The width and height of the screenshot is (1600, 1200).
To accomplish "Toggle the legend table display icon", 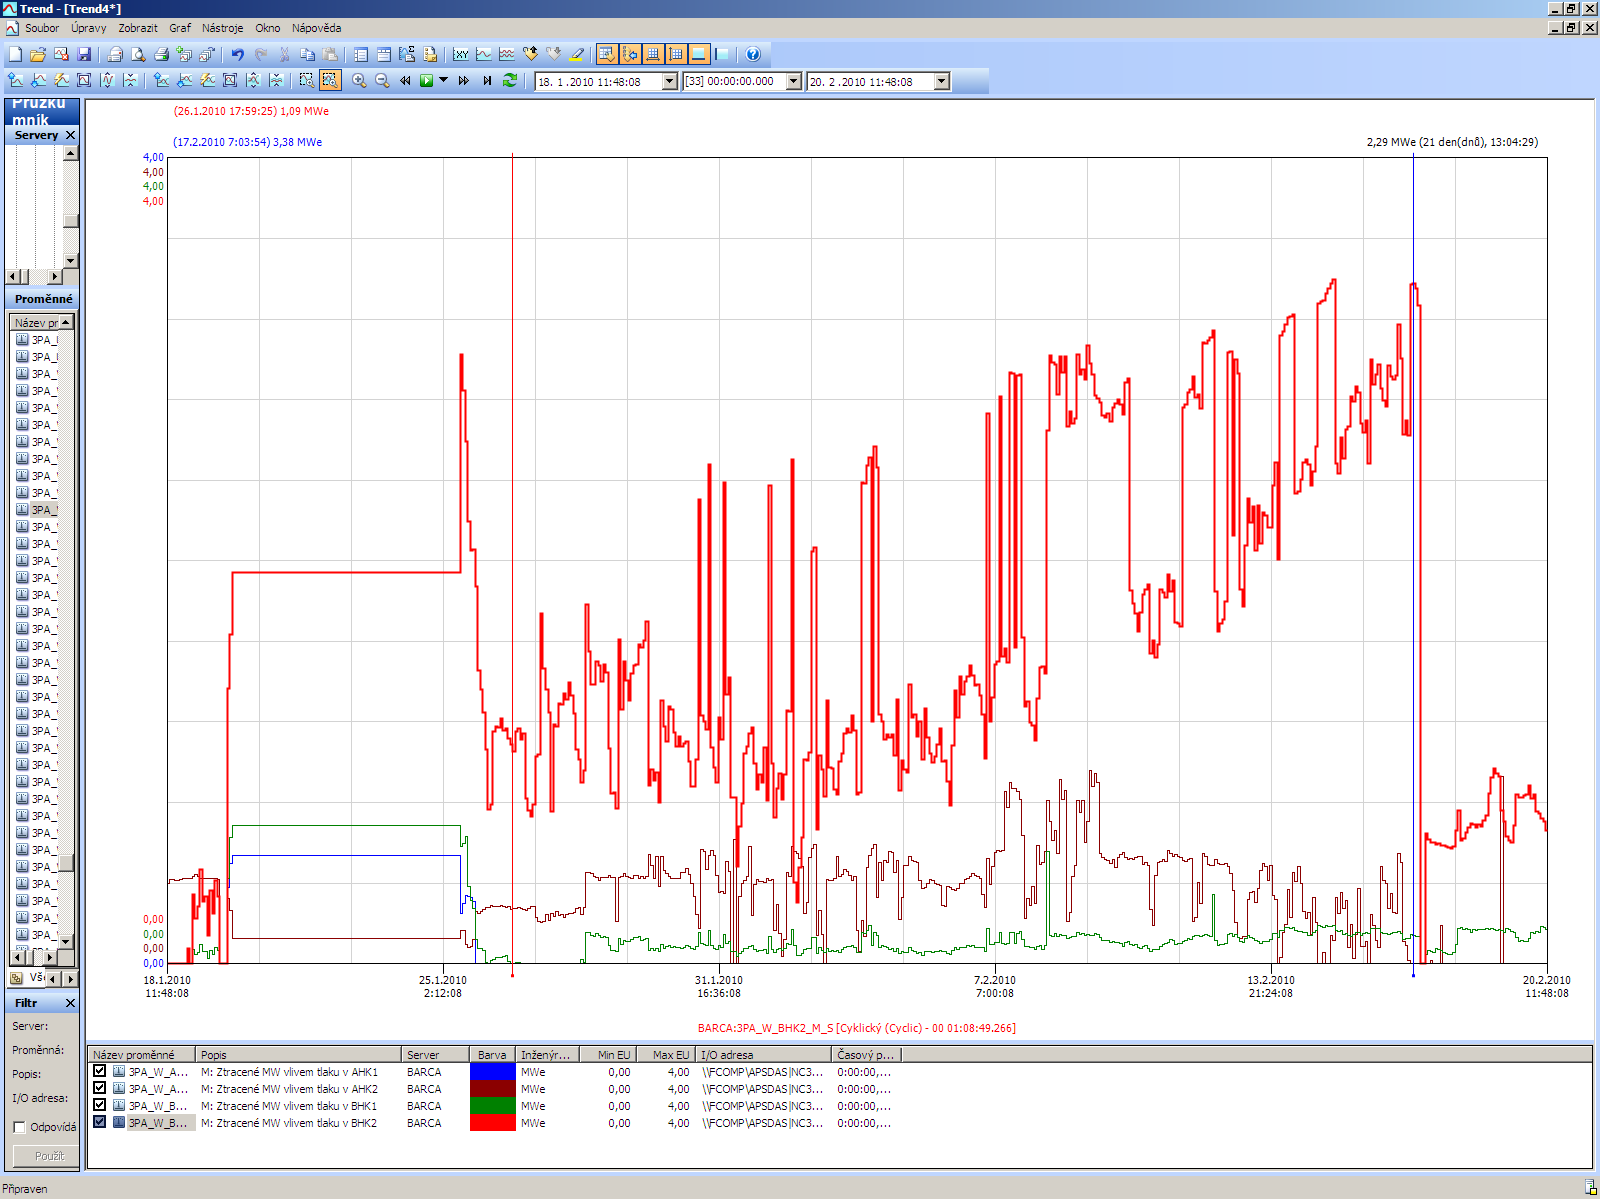I will tap(607, 55).
